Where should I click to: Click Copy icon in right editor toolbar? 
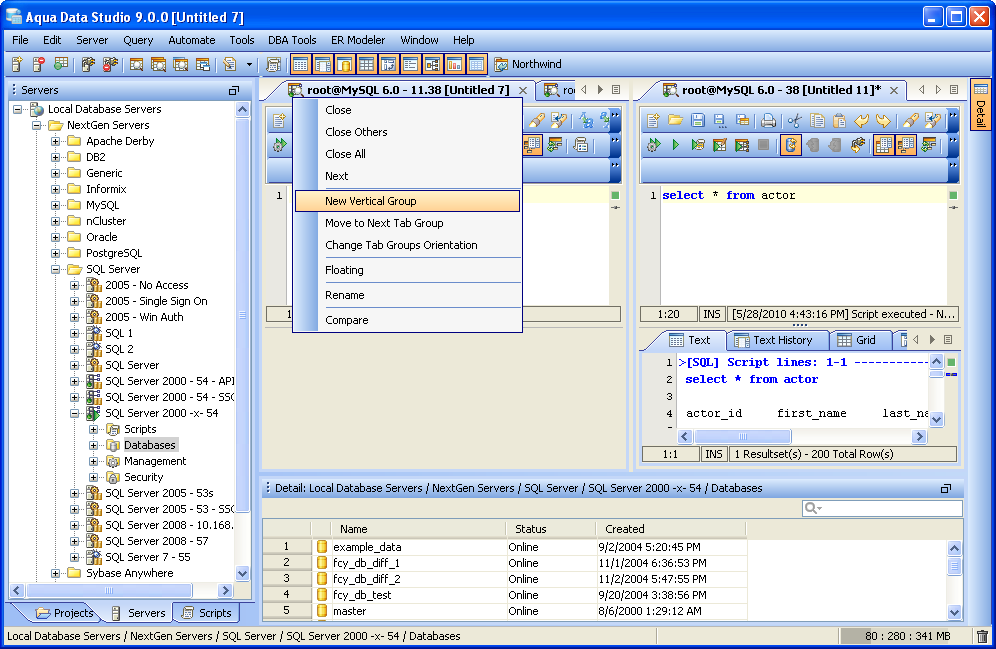point(817,120)
